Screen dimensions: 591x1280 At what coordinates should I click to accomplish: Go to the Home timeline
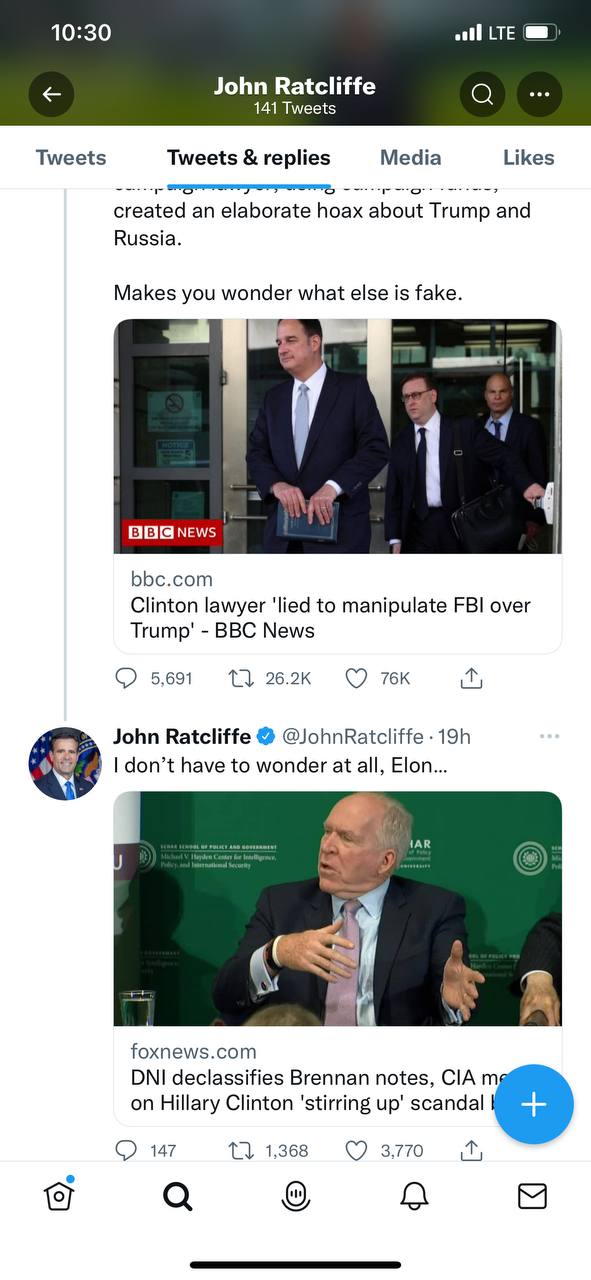[60, 1194]
